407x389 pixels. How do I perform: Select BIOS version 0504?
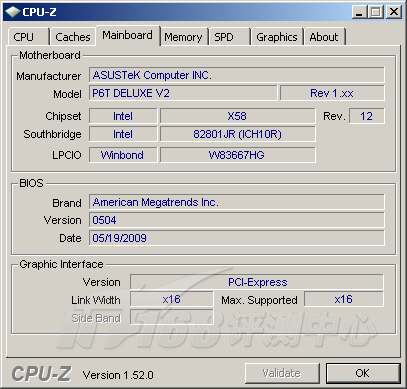click(x=237, y=220)
